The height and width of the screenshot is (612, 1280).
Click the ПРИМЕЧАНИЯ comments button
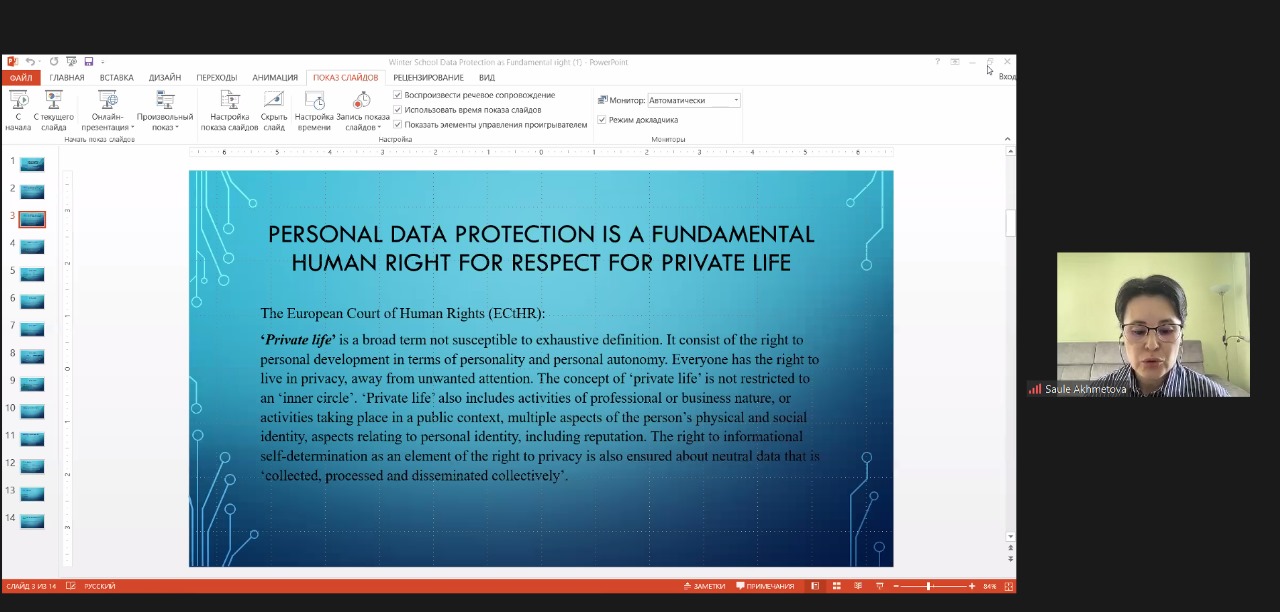[765, 586]
